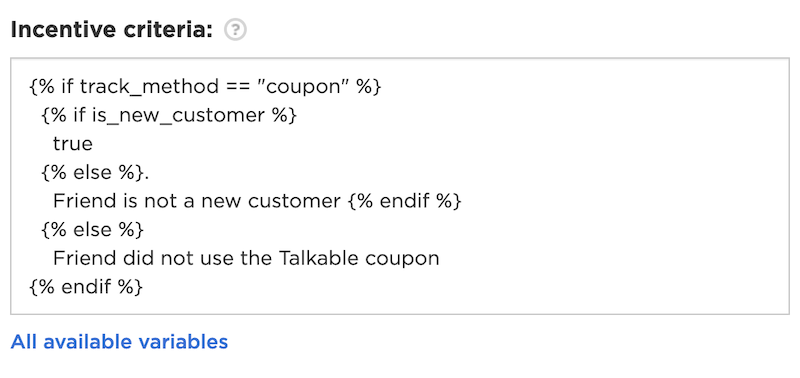
Task: Click the help question mark icon
Action: click(236, 30)
